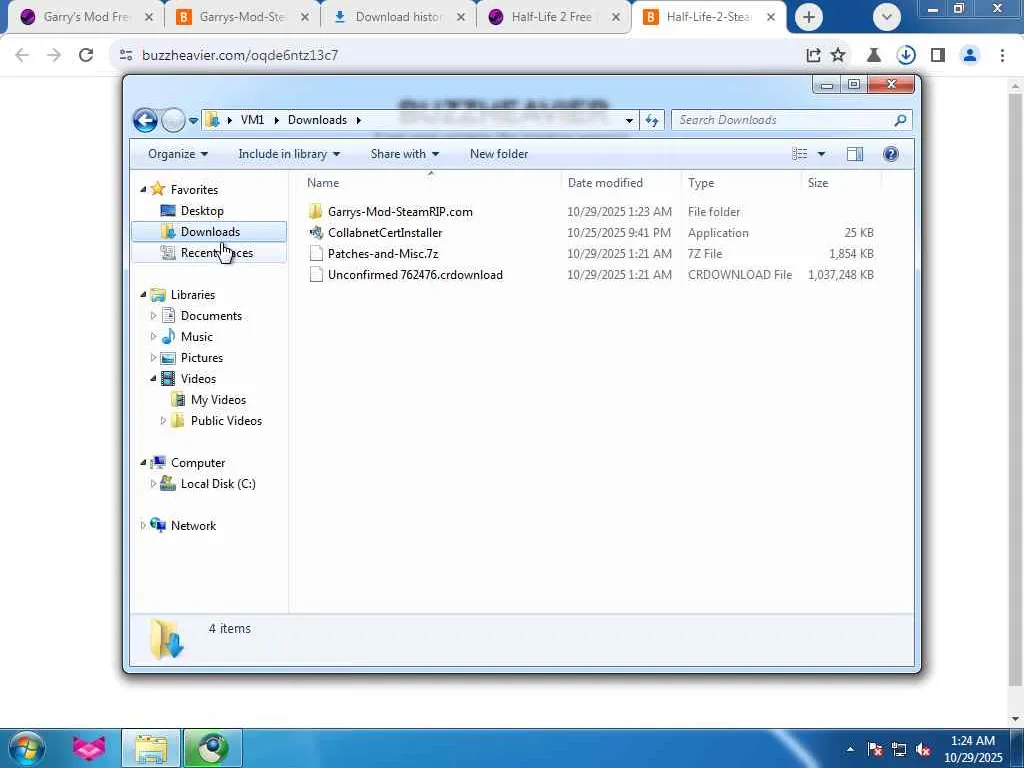
Task: Click the VM1 breadcrumb in address bar
Action: 252,120
